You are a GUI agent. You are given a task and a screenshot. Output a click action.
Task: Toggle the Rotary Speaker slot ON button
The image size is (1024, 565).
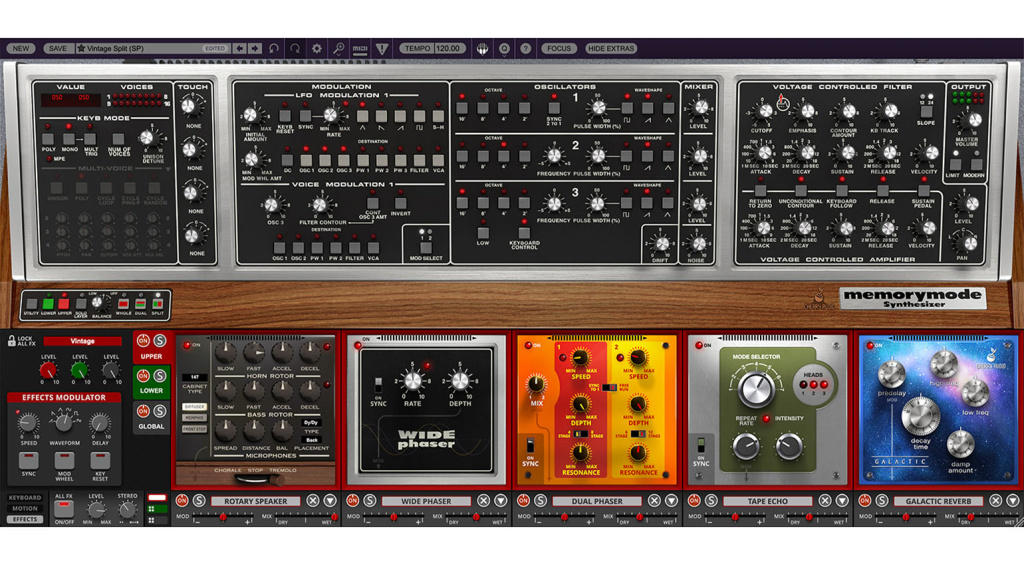(x=182, y=501)
